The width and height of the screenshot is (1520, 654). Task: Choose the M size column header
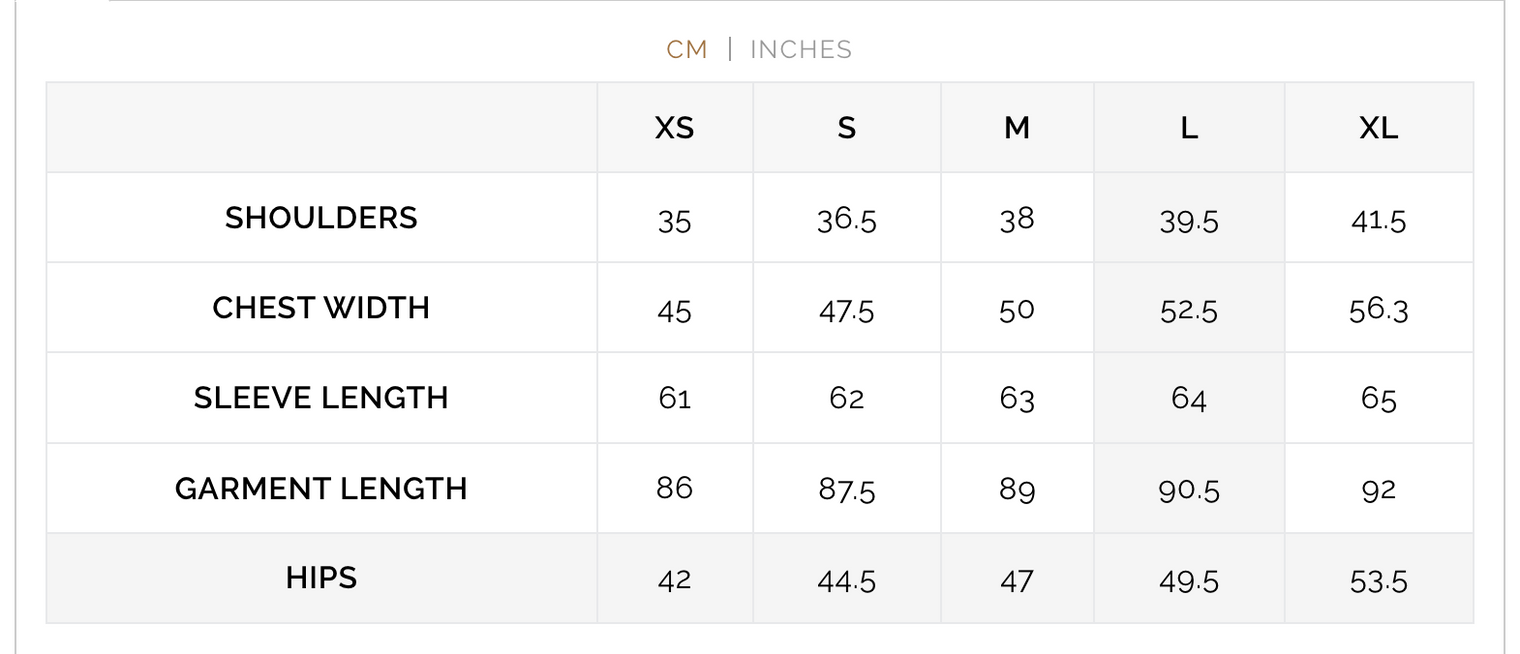(1016, 128)
